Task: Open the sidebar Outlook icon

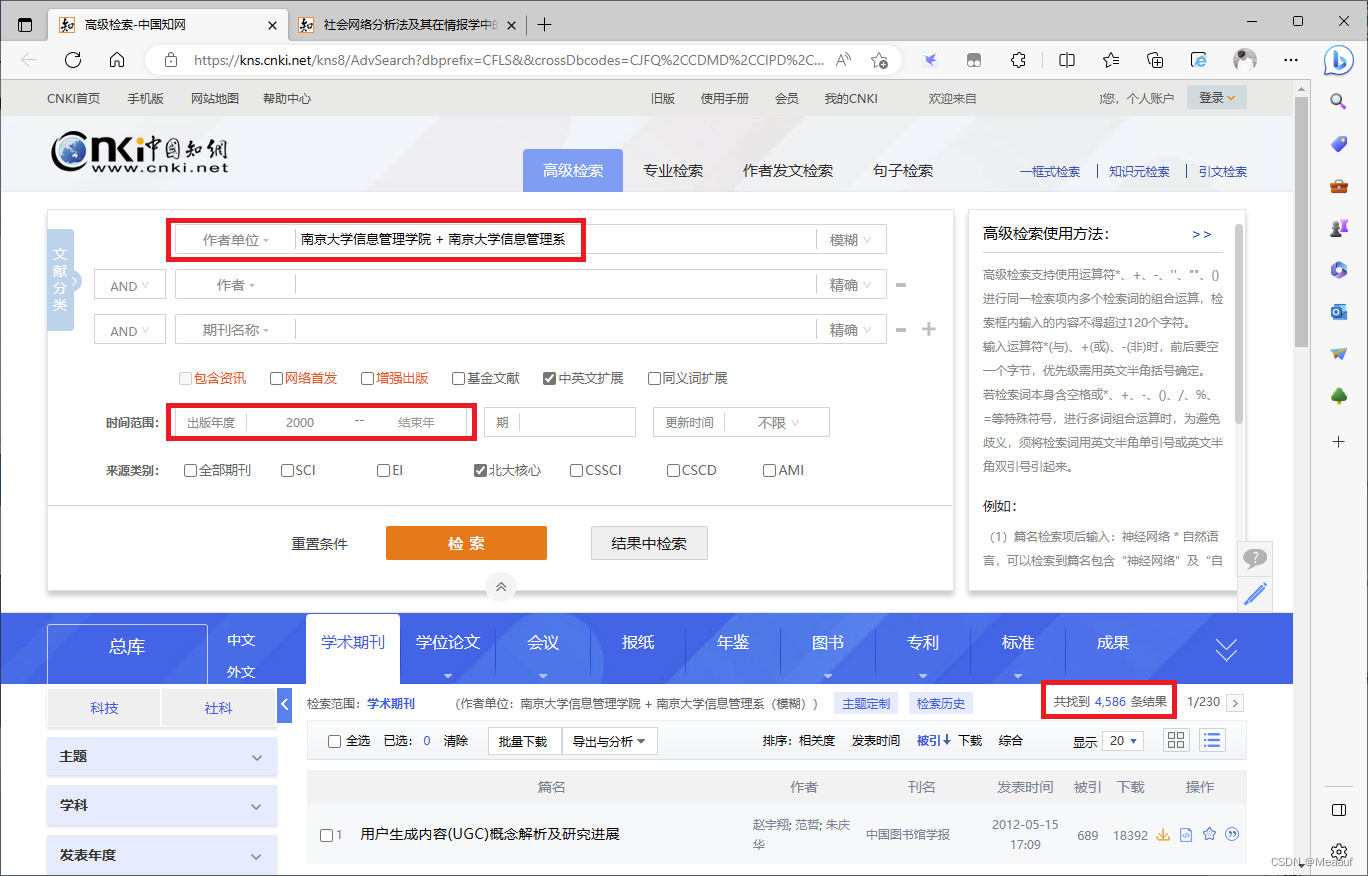Action: tap(1339, 312)
